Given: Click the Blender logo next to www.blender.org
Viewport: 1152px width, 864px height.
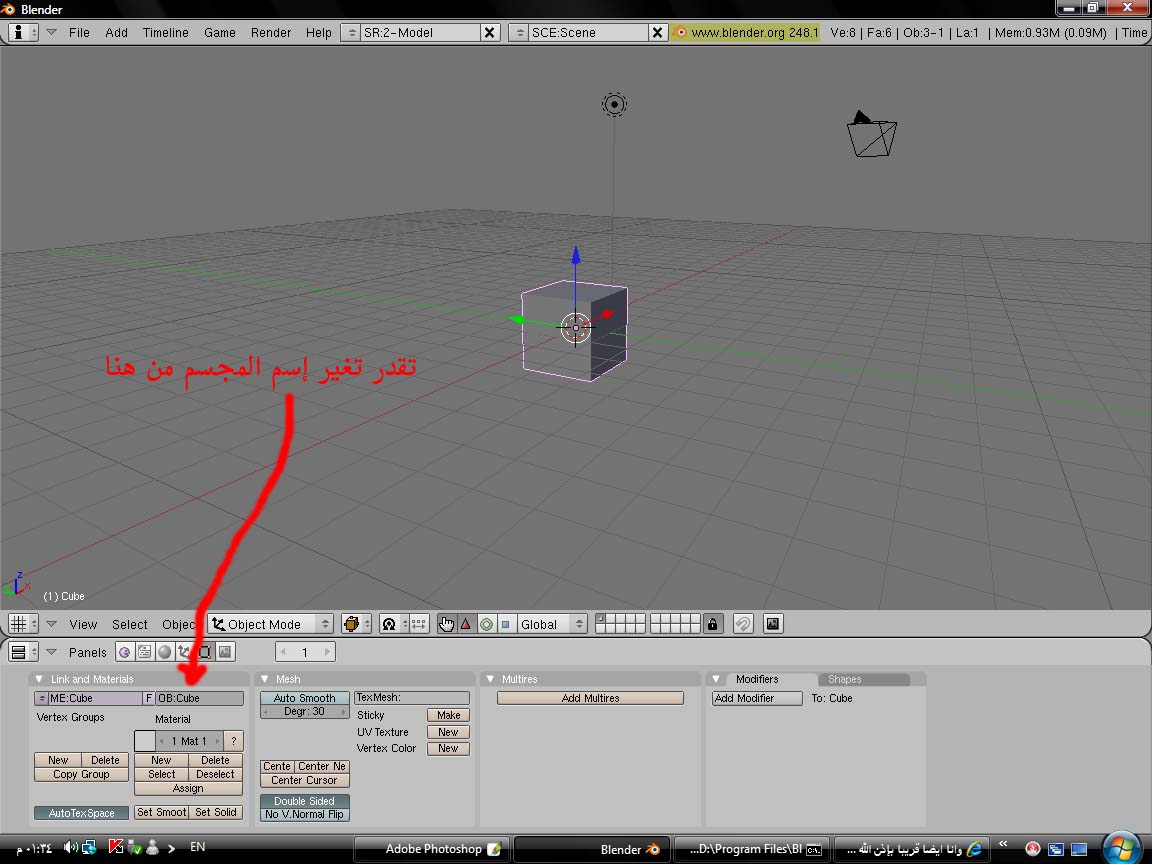Looking at the screenshot, I should coord(680,32).
